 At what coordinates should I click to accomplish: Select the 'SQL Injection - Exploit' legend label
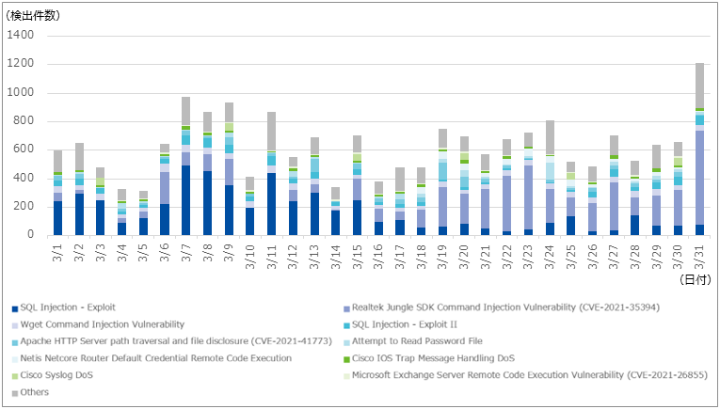coord(68,308)
